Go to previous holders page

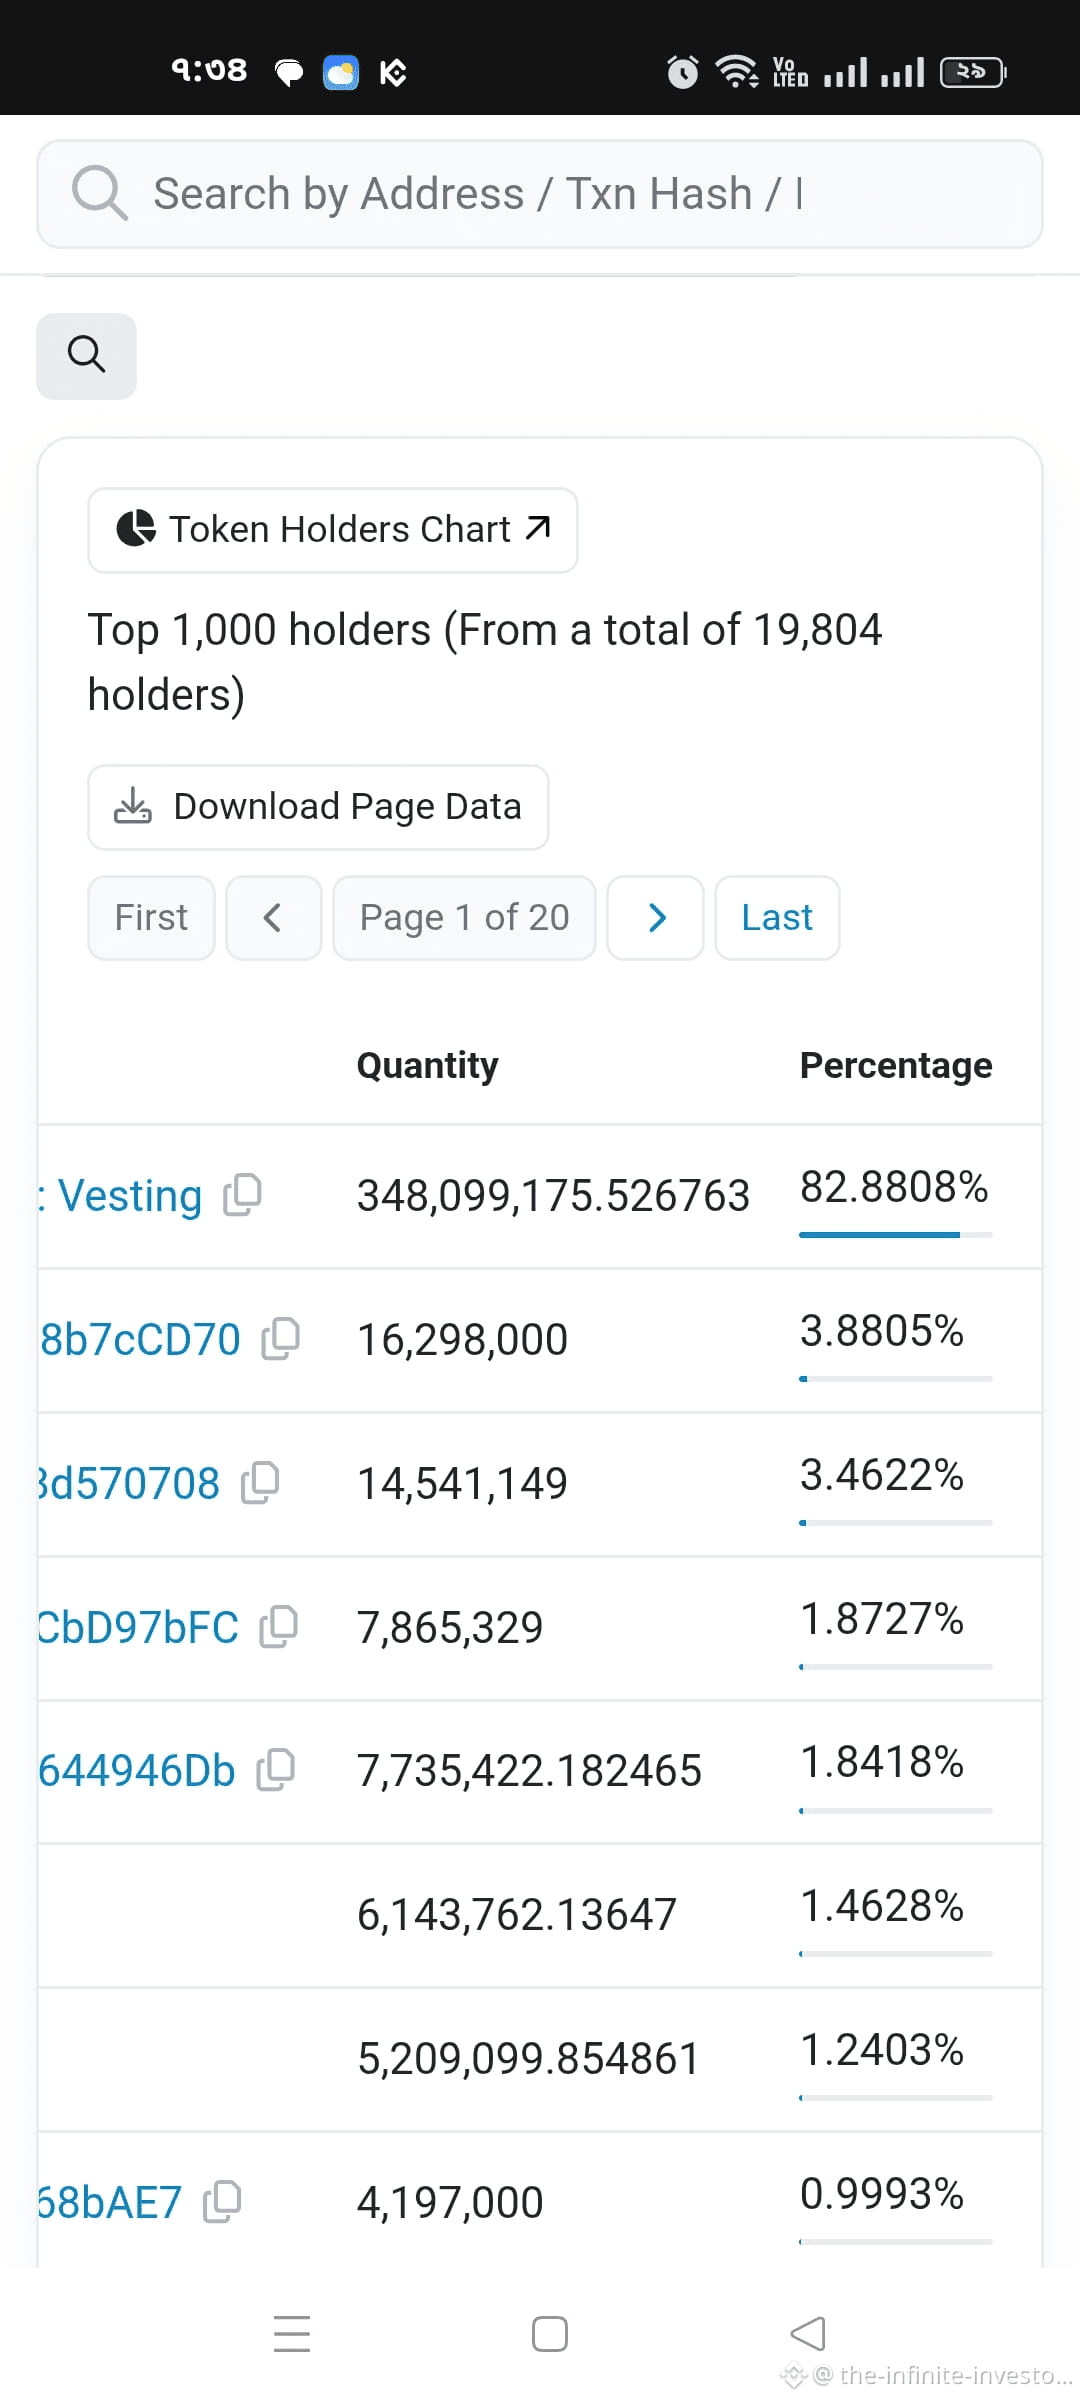click(273, 918)
